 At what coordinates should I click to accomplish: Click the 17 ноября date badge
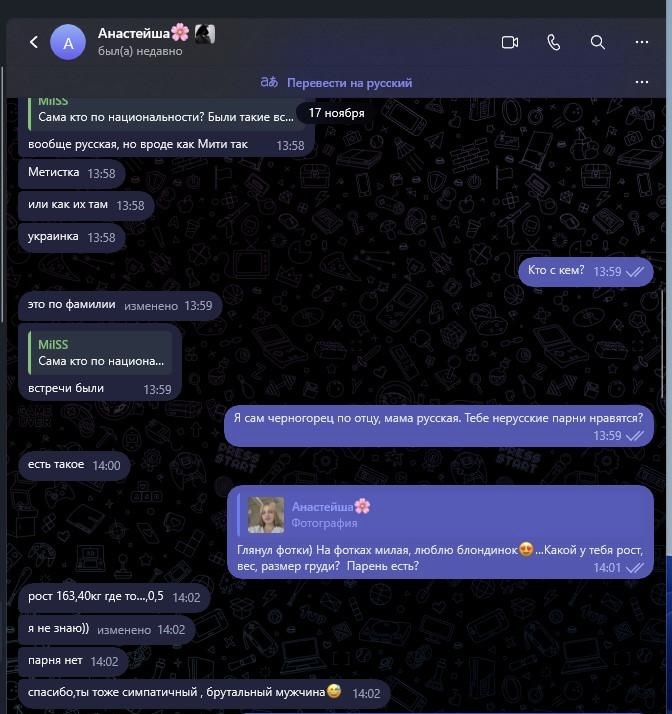[x=336, y=113]
